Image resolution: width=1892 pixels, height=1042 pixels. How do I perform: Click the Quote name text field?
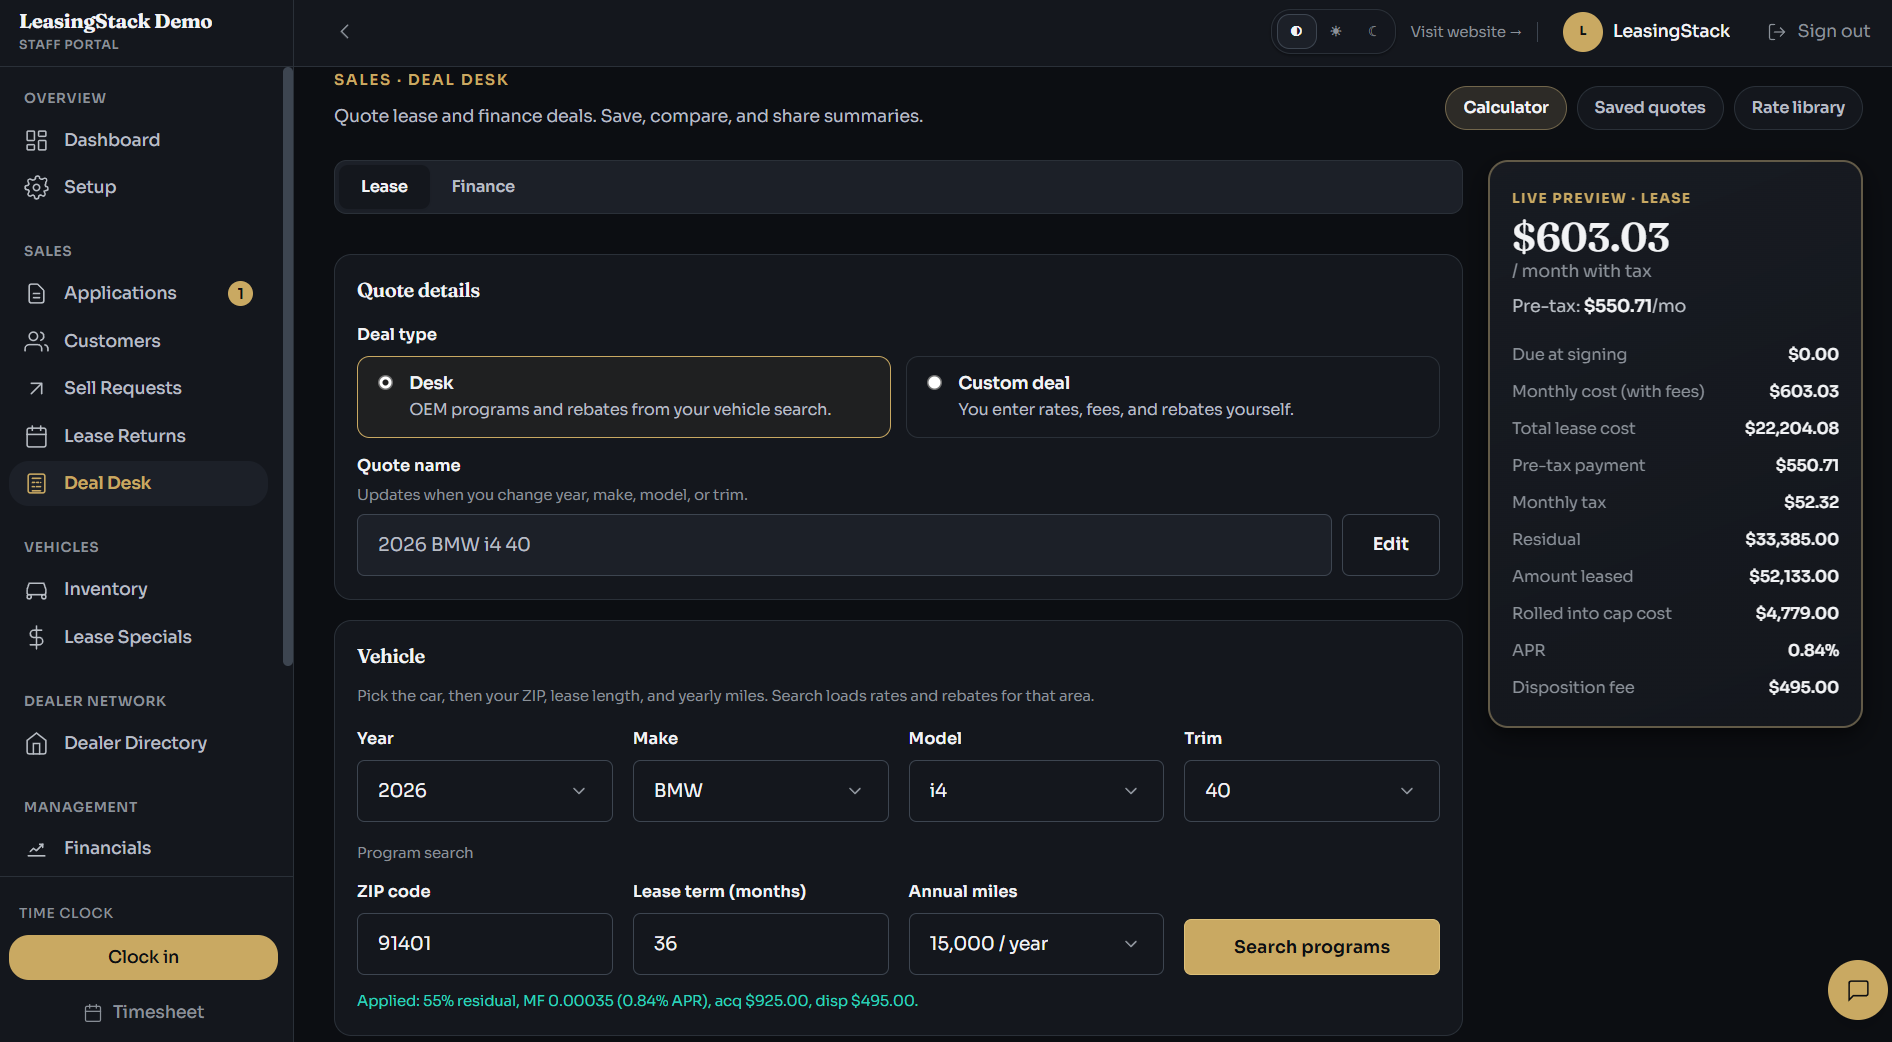(x=844, y=545)
